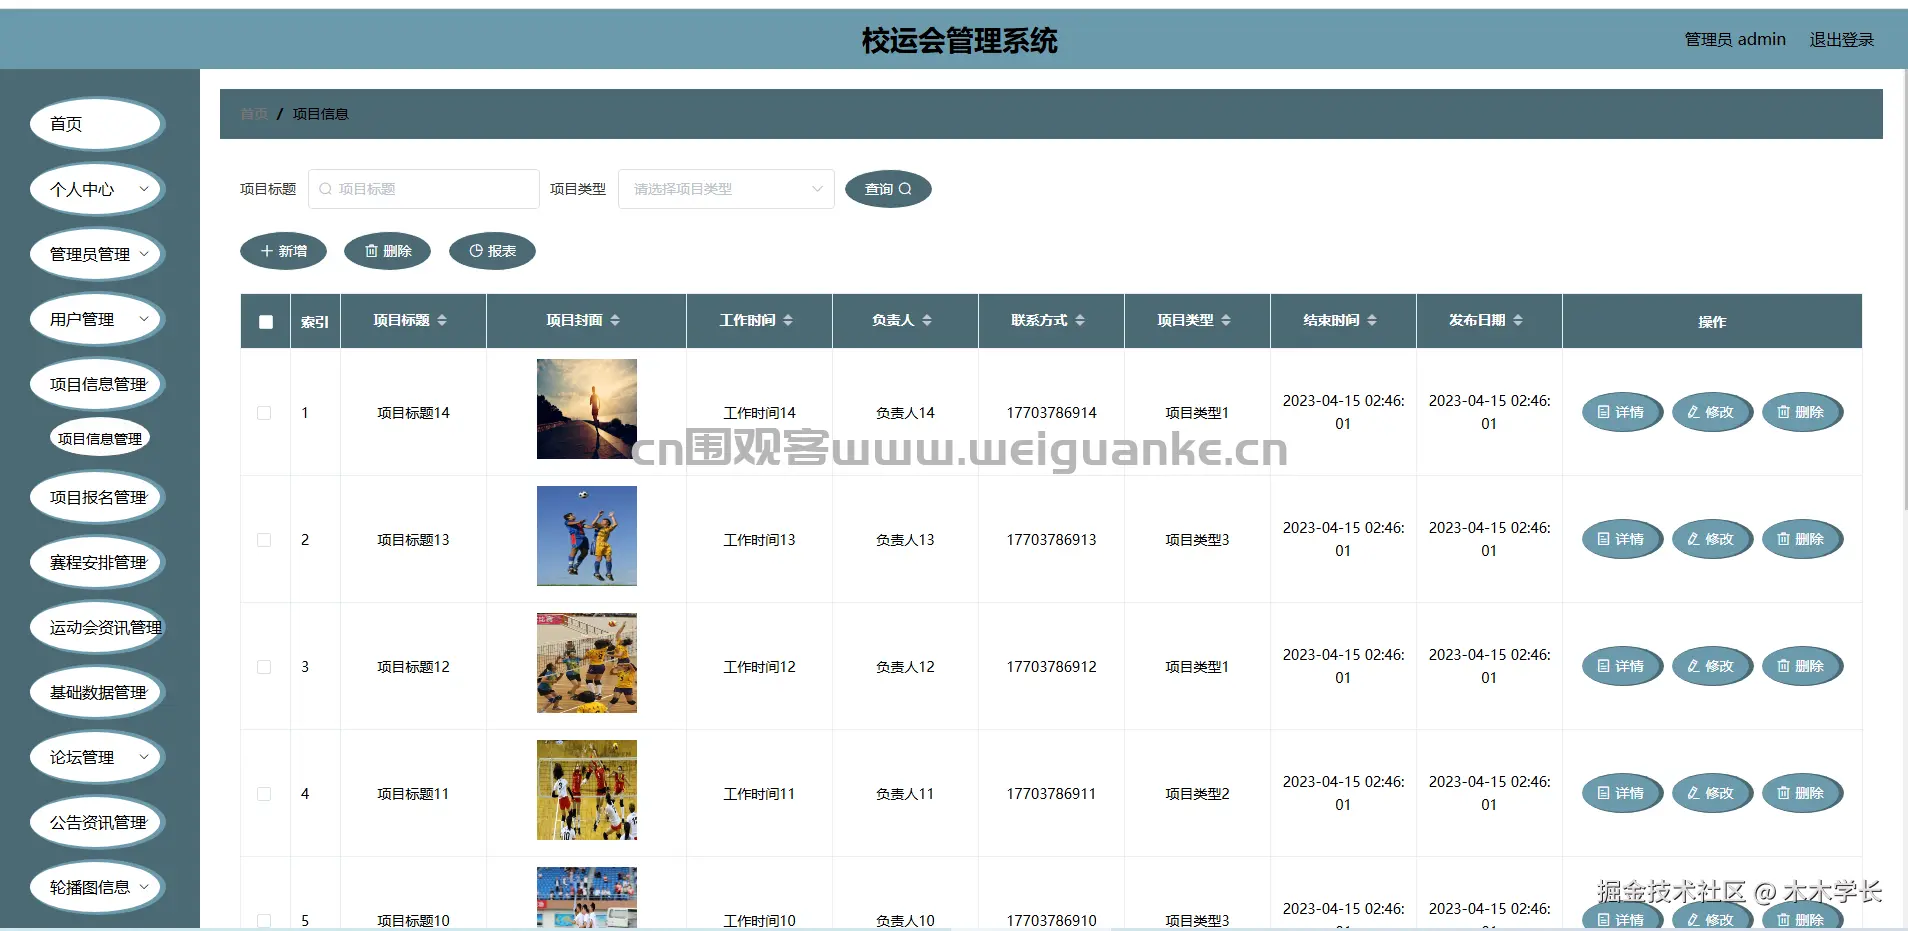The height and width of the screenshot is (931, 1908).
Task: Open cover thumbnail of 项目标题12
Action: point(587,663)
